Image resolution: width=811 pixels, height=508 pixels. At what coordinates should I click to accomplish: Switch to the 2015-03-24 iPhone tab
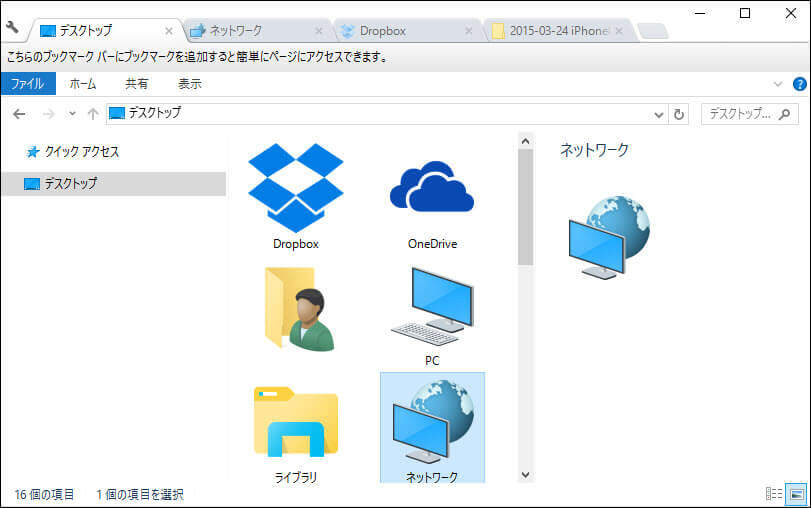(x=559, y=31)
